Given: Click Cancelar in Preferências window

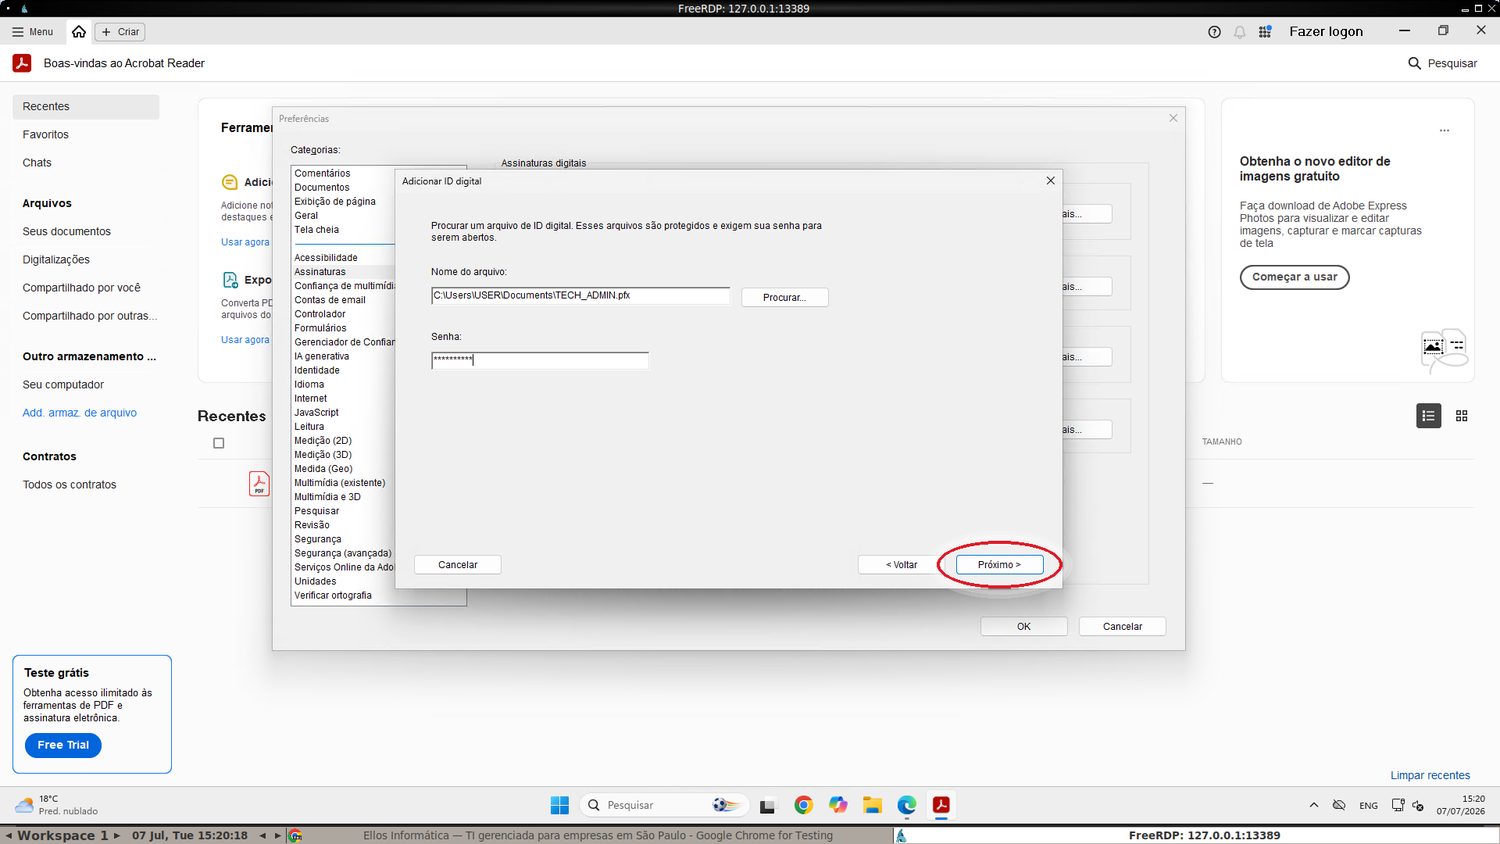Looking at the screenshot, I should 1122,627.
